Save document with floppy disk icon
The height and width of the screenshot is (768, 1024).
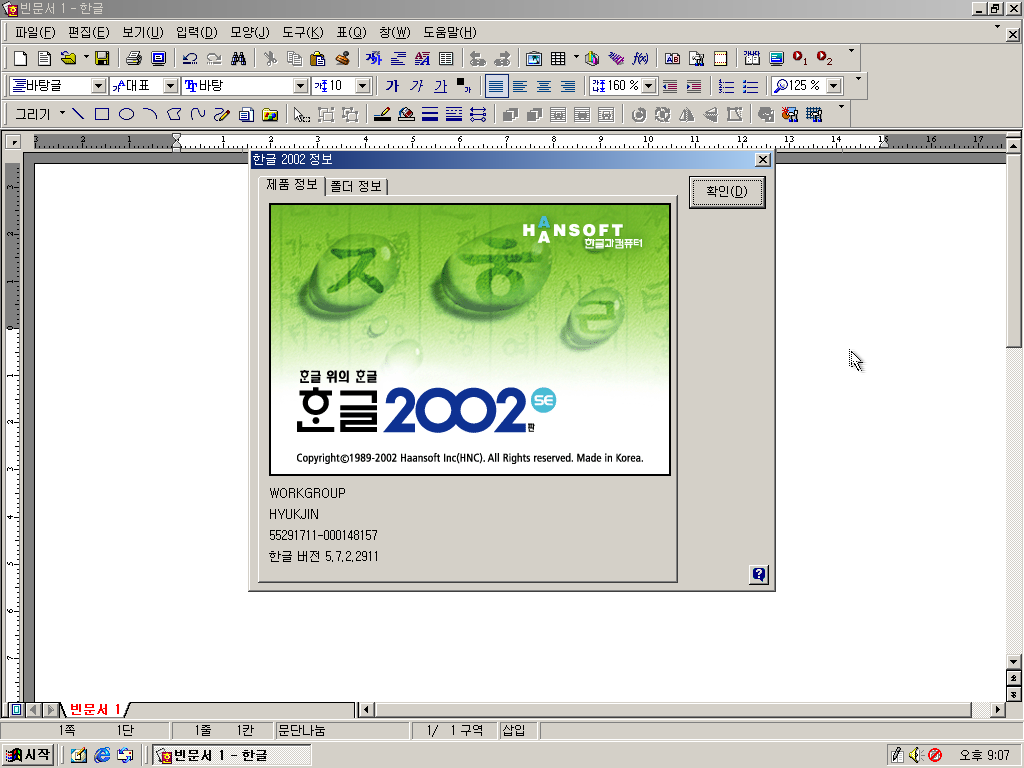102,59
